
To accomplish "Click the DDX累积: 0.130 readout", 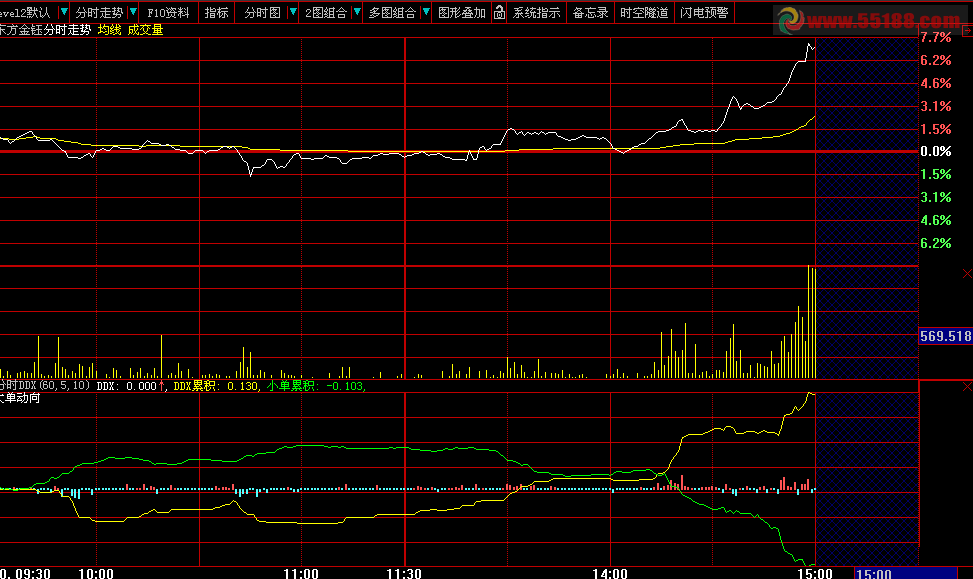I will pos(215,386).
